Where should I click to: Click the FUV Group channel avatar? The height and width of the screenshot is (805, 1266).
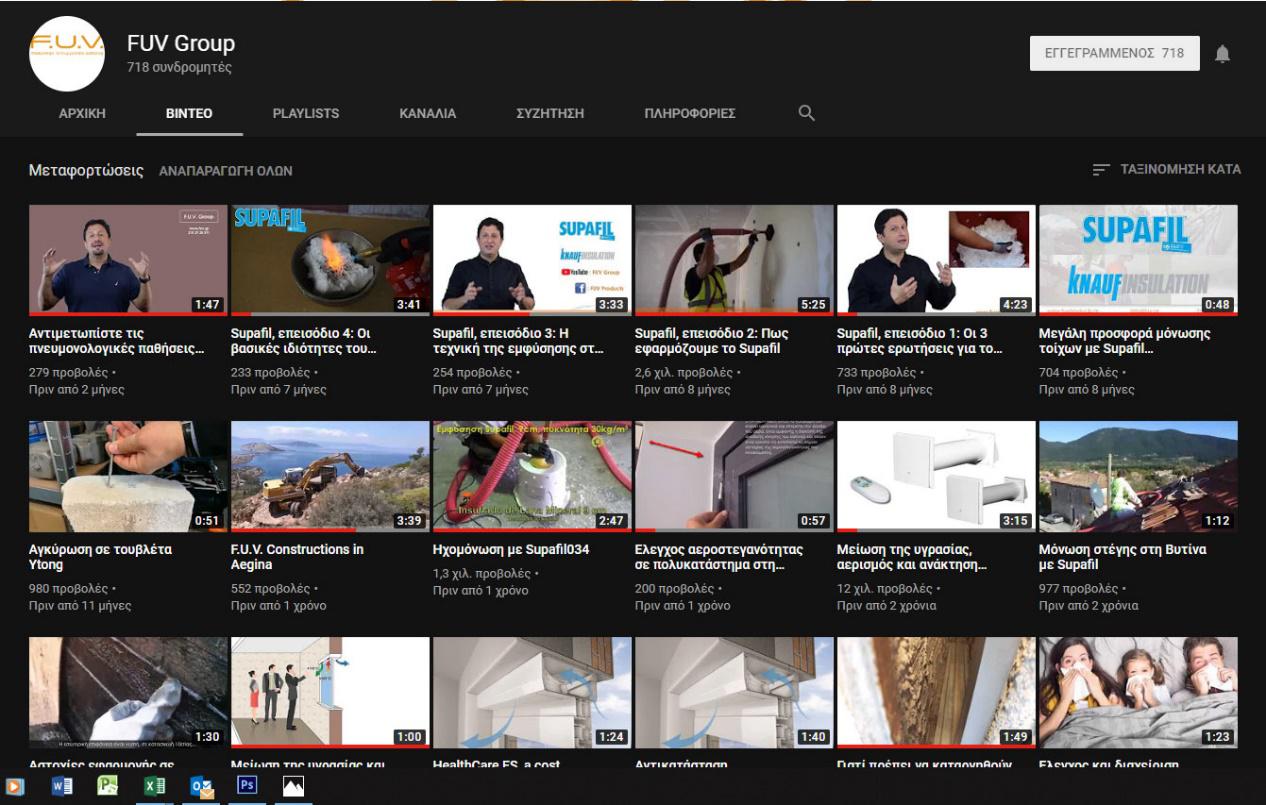pos(68,54)
